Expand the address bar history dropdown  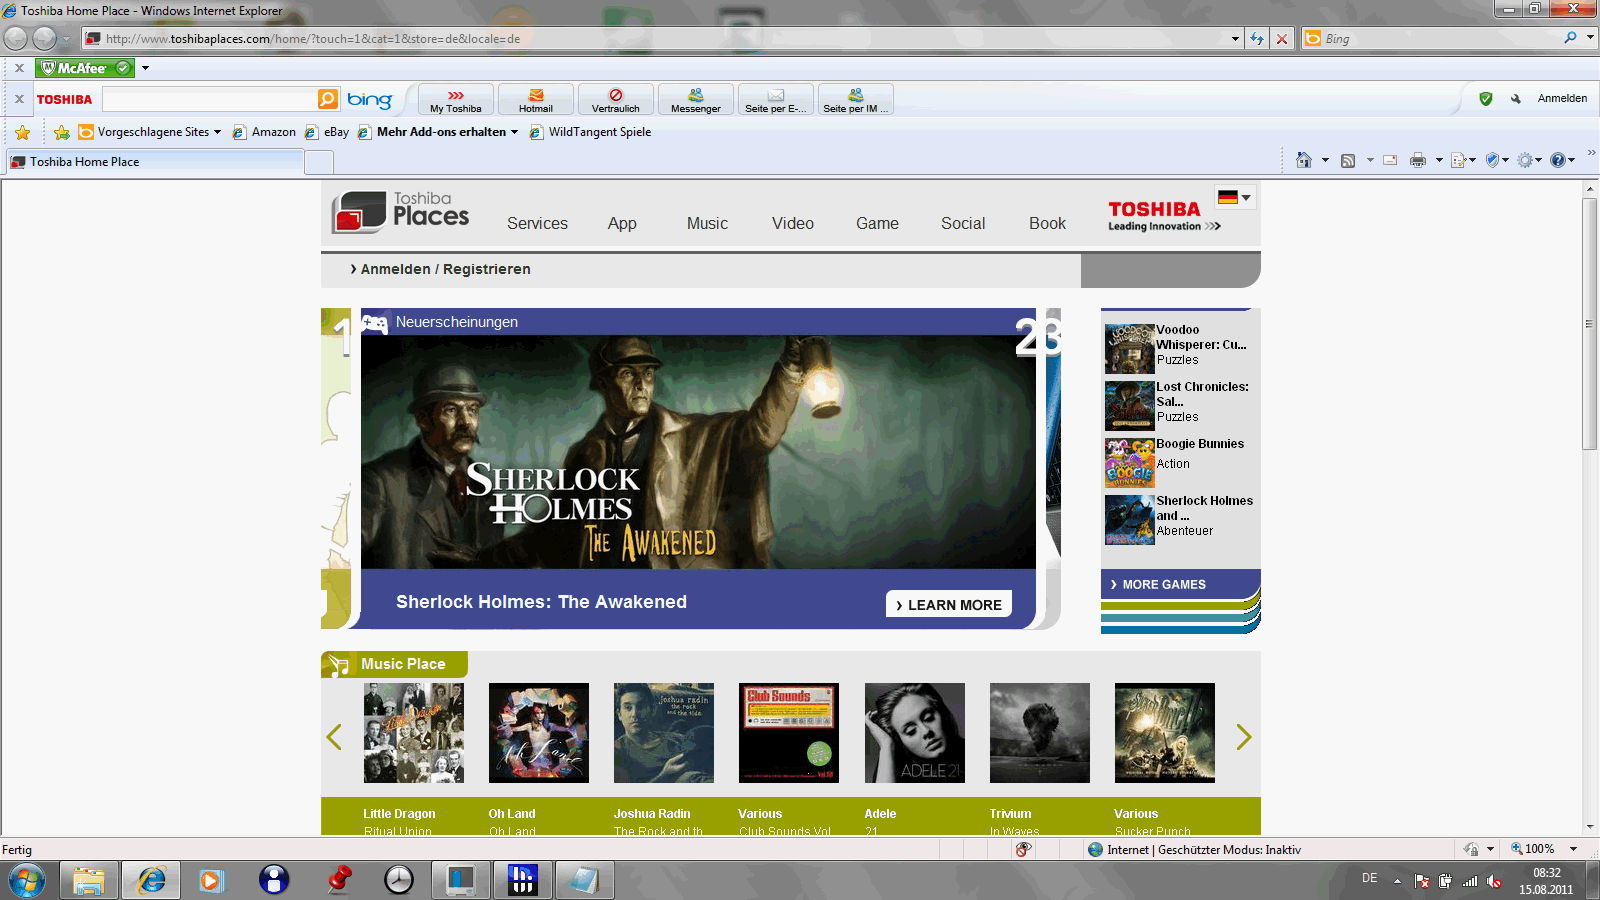coord(1236,39)
